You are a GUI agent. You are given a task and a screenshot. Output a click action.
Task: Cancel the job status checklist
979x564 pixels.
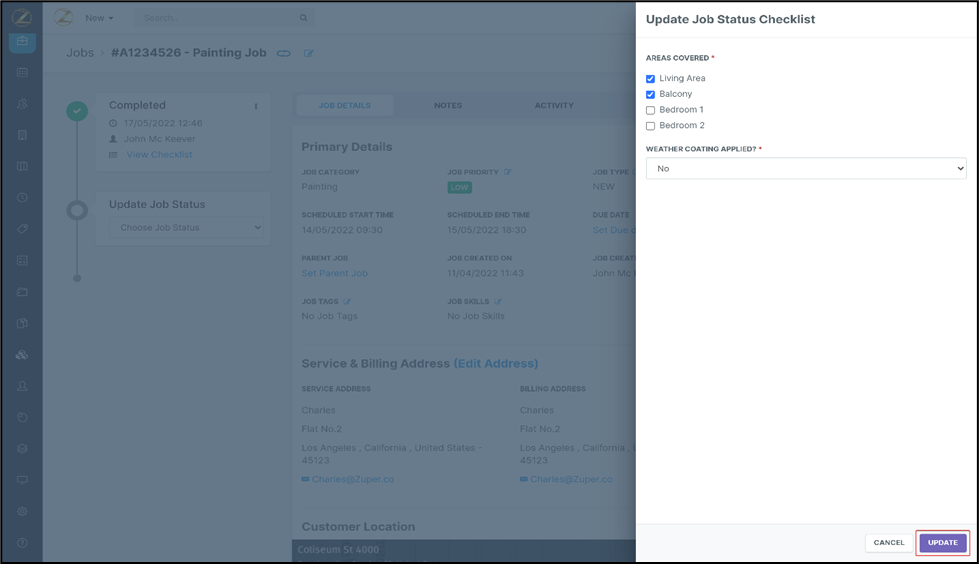point(888,543)
